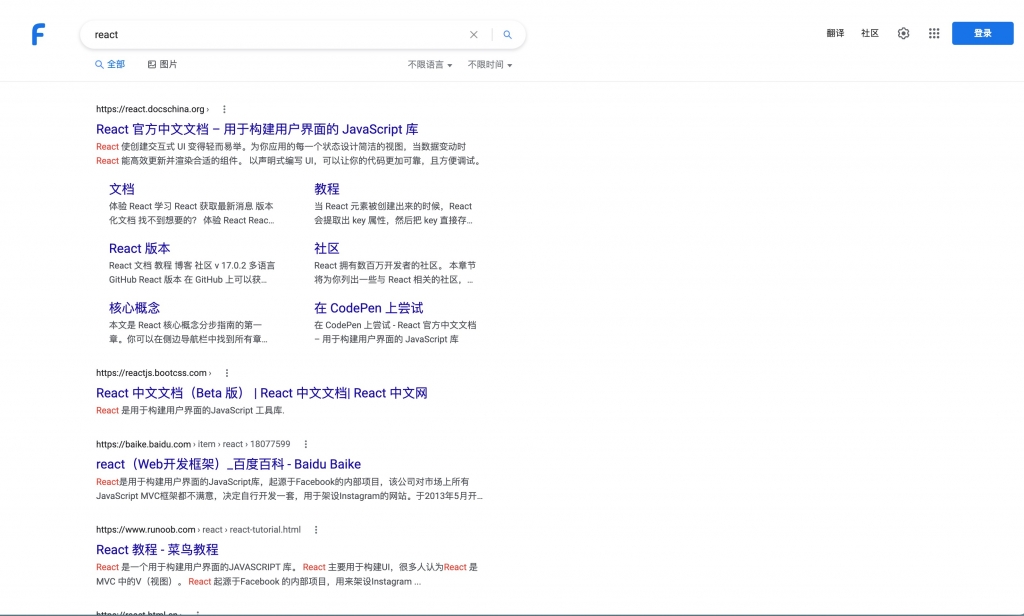This screenshot has height=616, width=1024.
Task: Open React 中文文档 (Beta 版) result
Action: click(262, 393)
